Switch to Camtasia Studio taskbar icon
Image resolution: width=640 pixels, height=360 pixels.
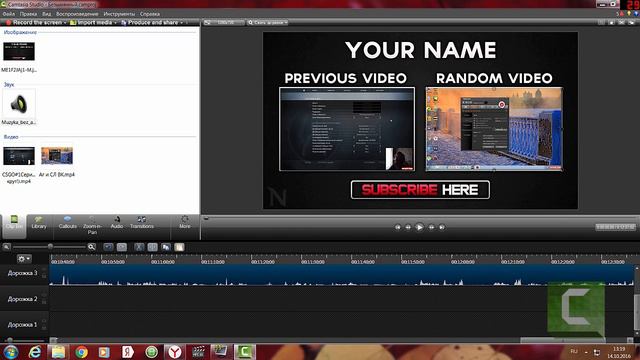pos(244,352)
